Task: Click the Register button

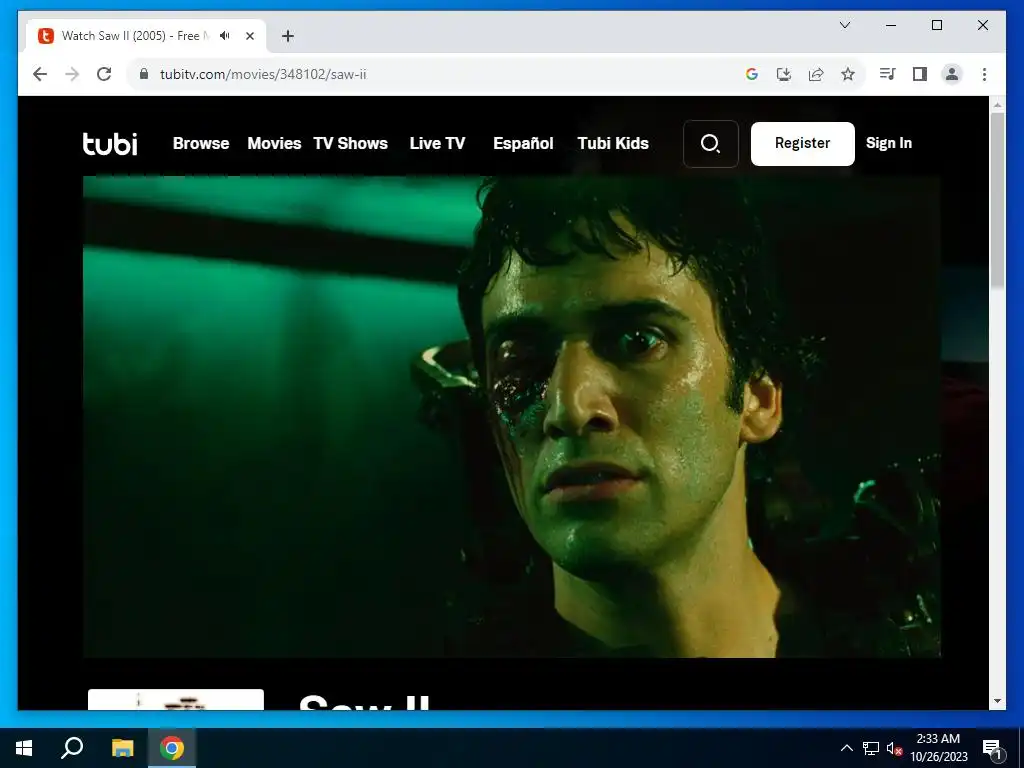Action: click(x=803, y=144)
